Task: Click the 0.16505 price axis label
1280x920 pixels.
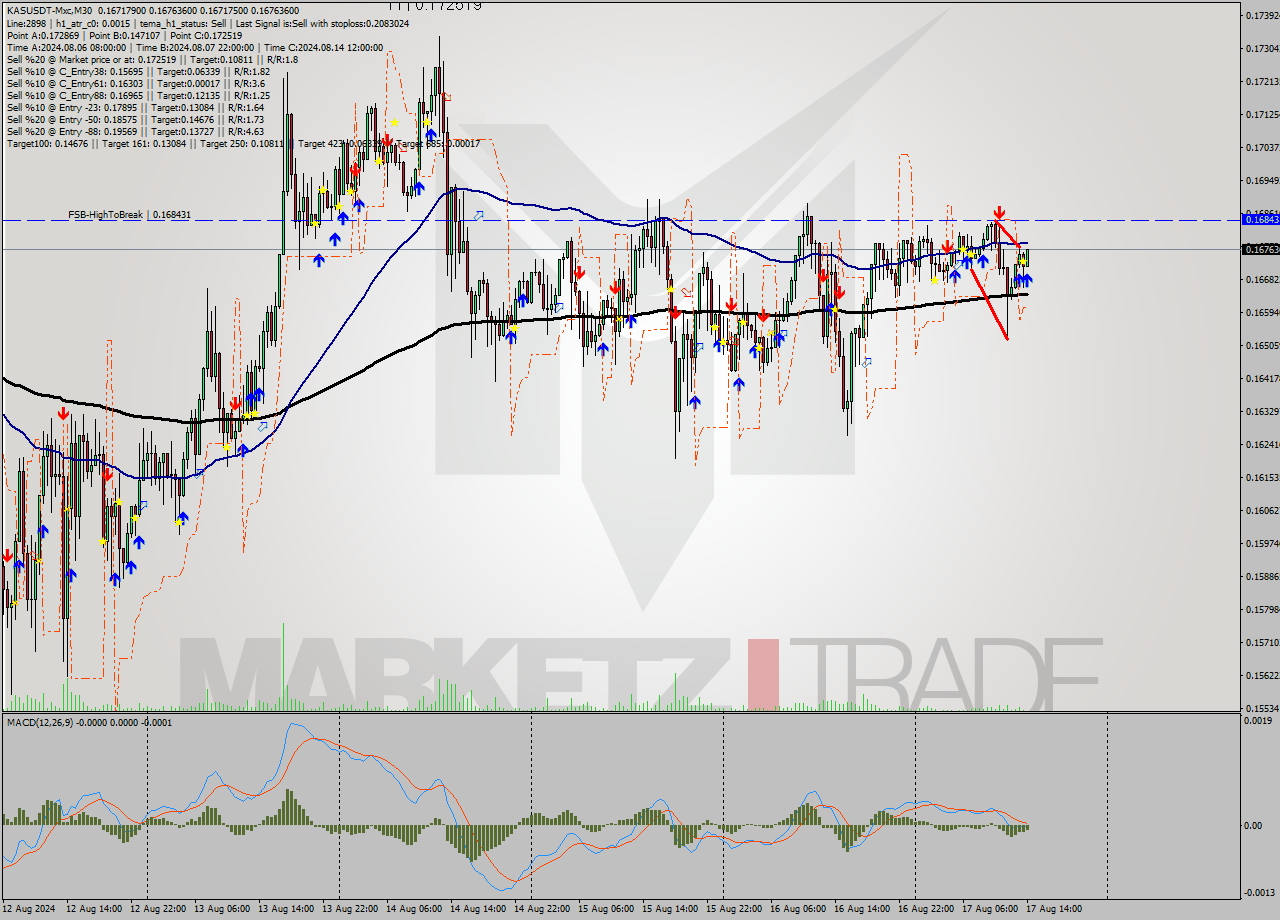Action: pos(1261,345)
